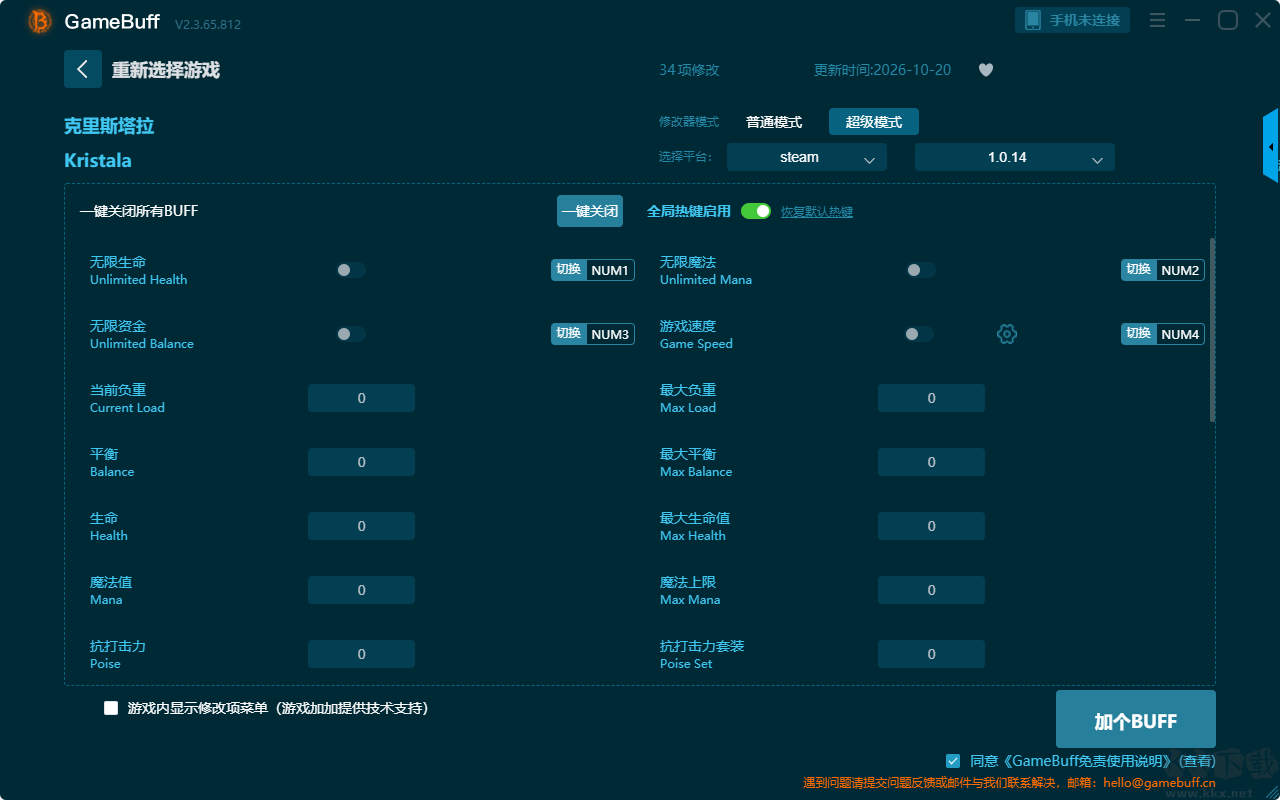Open Game Speed gear settings
The height and width of the screenshot is (800, 1280).
tap(1007, 334)
